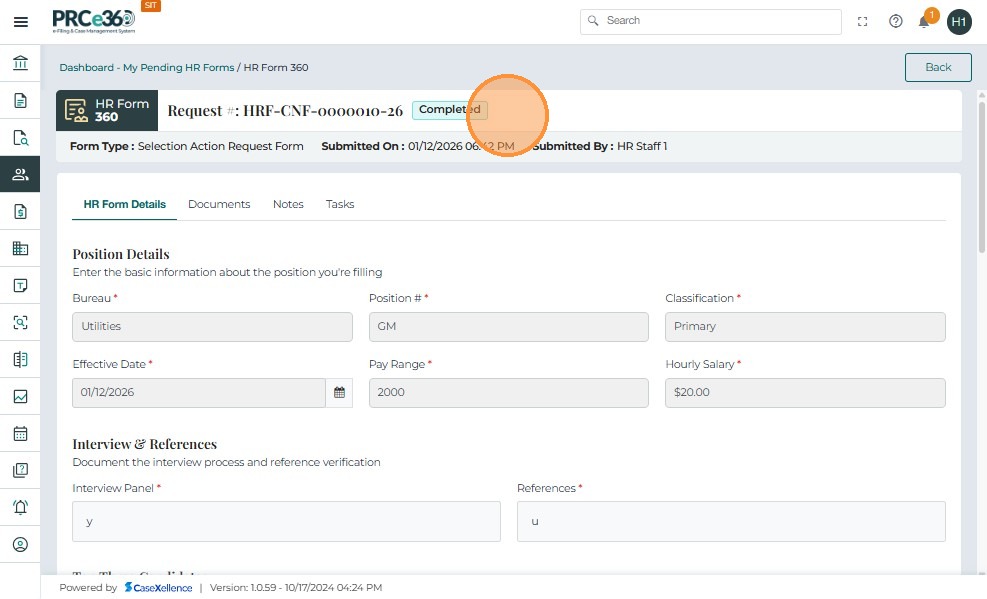Select the Tasks tab
987x599 pixels.
pos(340,204)
